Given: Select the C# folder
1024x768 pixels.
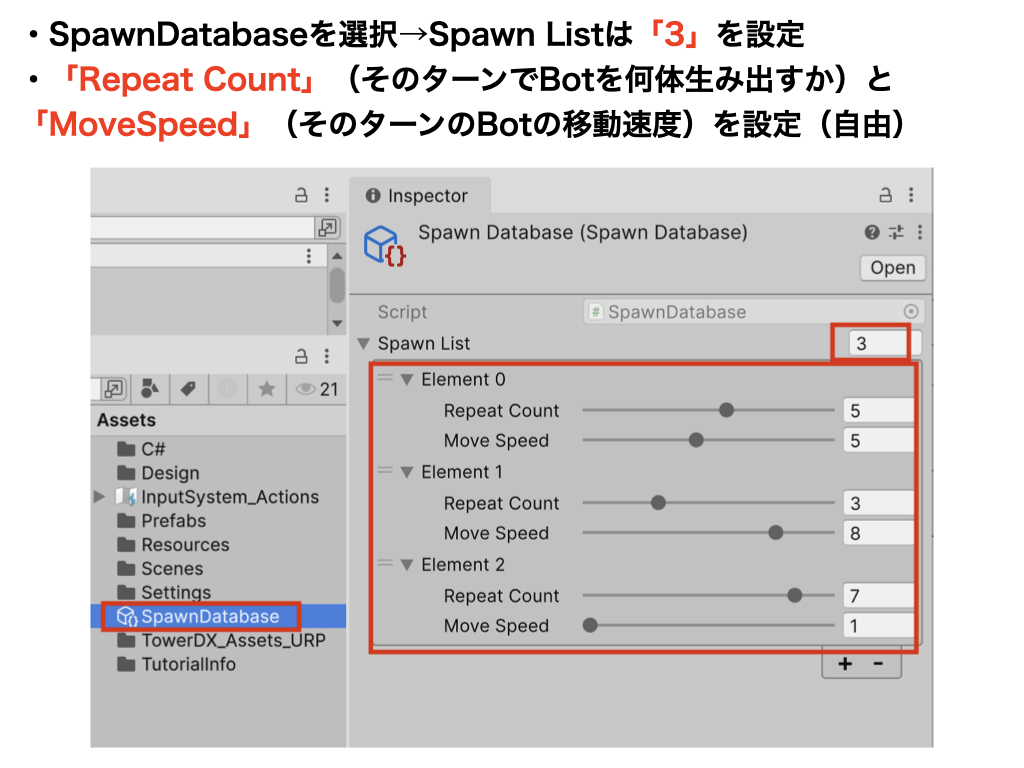Looking at the screenshot, I should (142, 449).
